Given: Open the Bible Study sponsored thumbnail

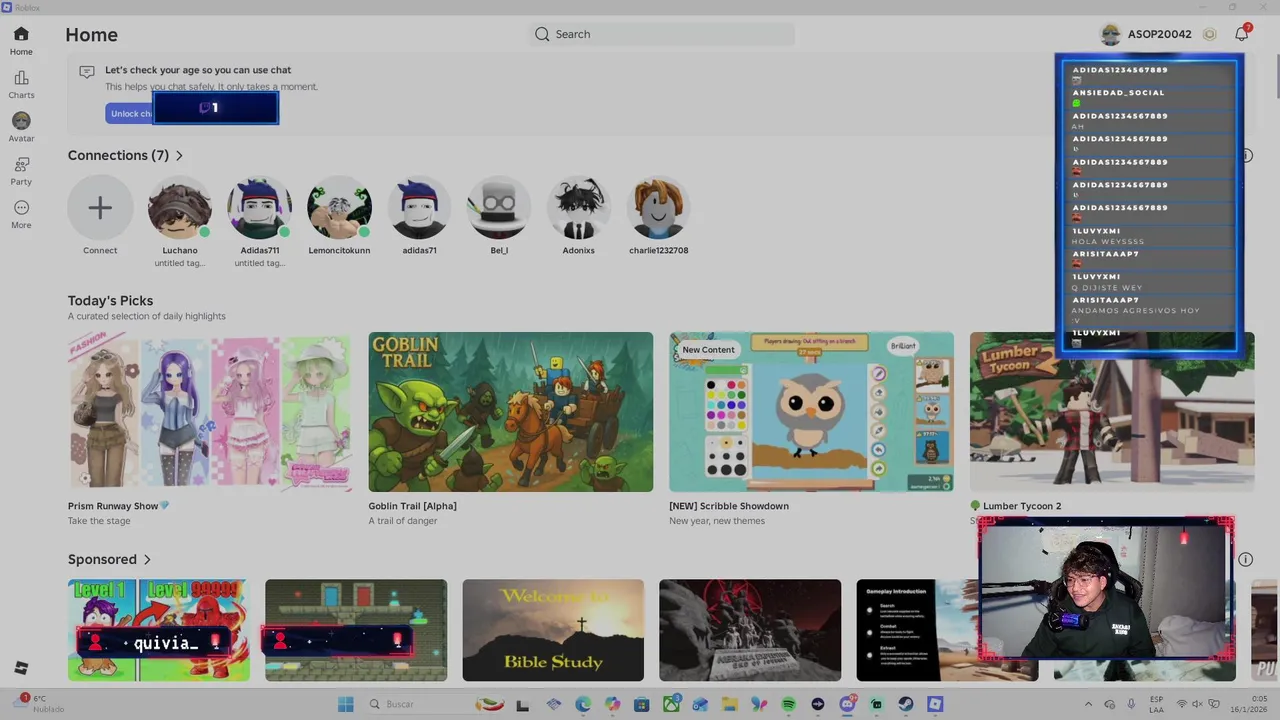Looking at the screenshot, I should tap(553, 630).
